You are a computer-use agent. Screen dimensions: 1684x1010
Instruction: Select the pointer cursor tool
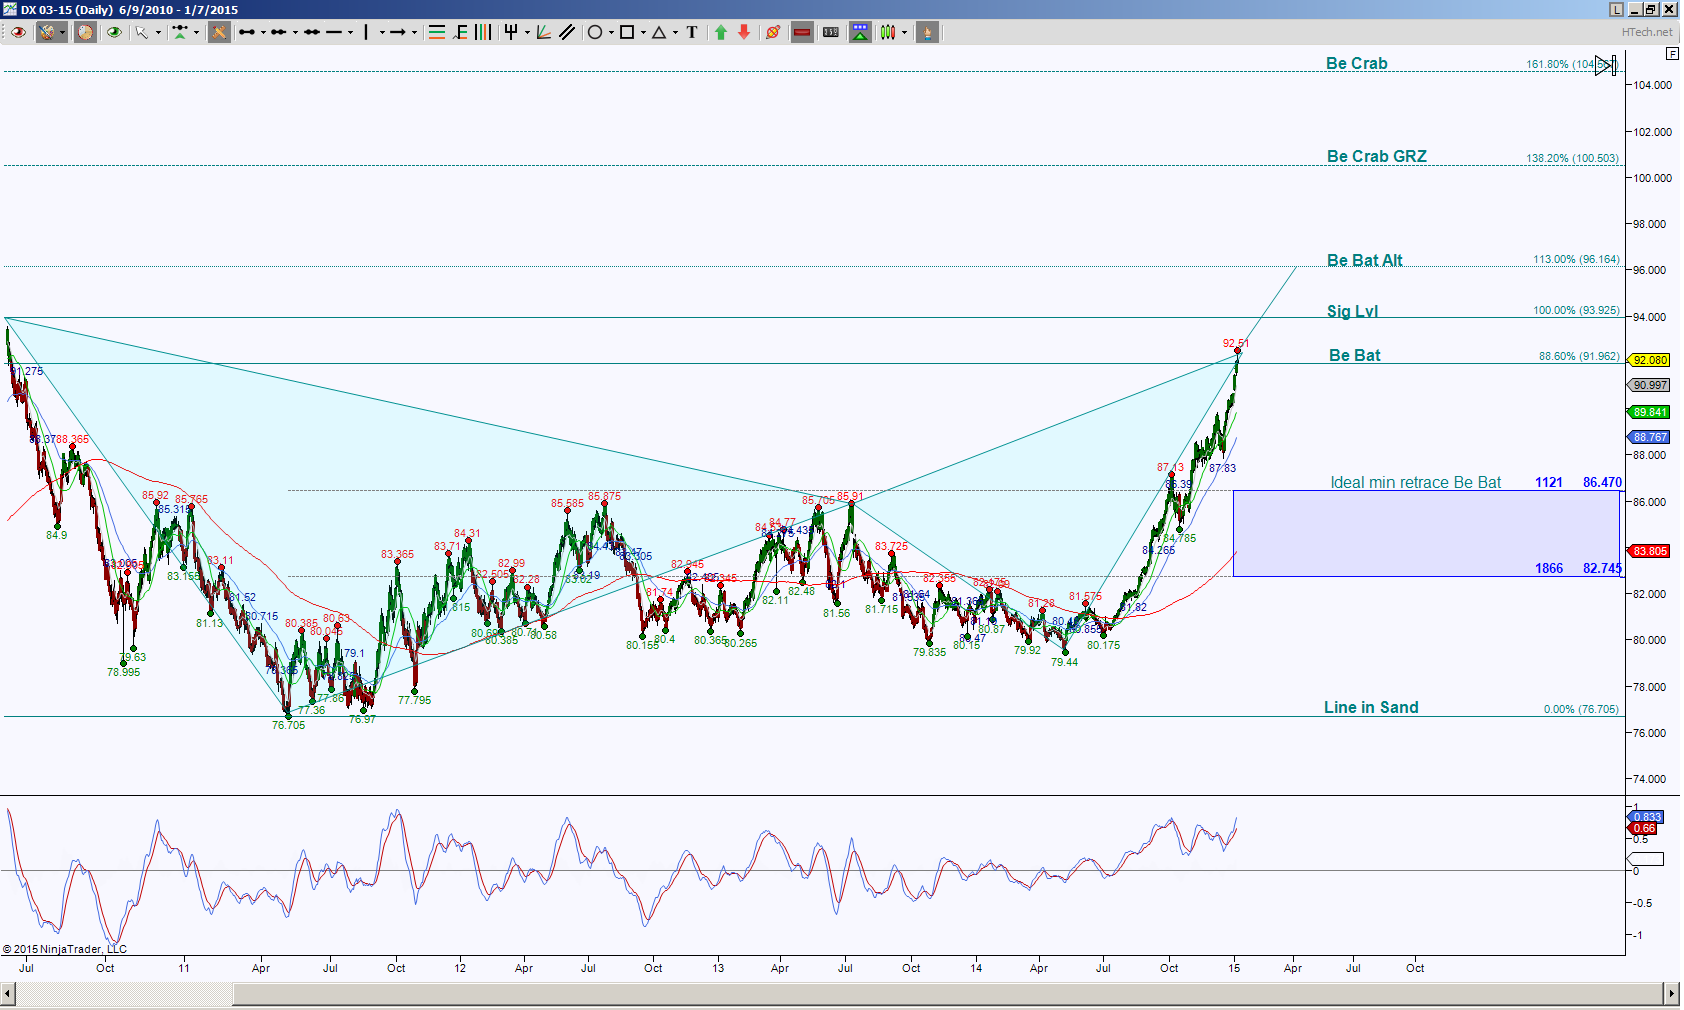(142, 32)
